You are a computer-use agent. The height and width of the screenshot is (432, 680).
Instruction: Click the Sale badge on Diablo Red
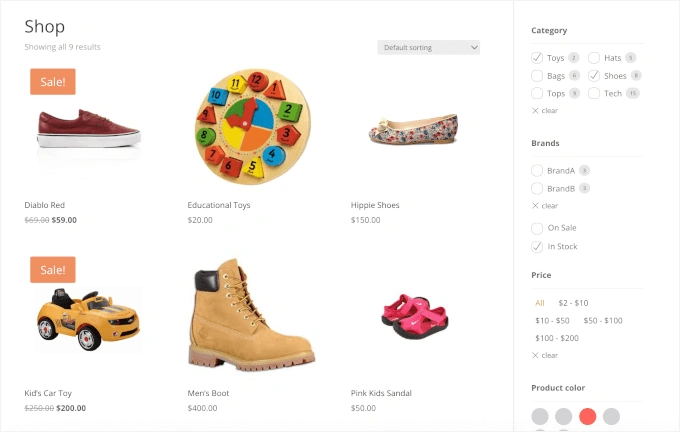click(53, 82)
